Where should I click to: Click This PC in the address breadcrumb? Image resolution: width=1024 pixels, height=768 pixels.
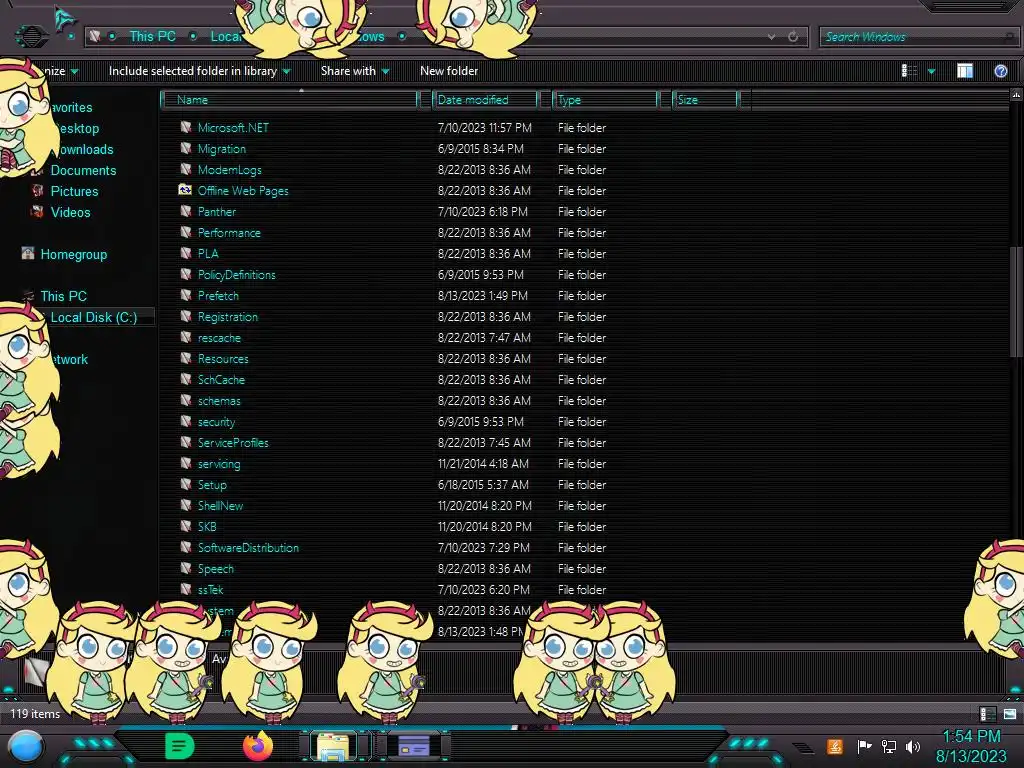pos(152,37)
